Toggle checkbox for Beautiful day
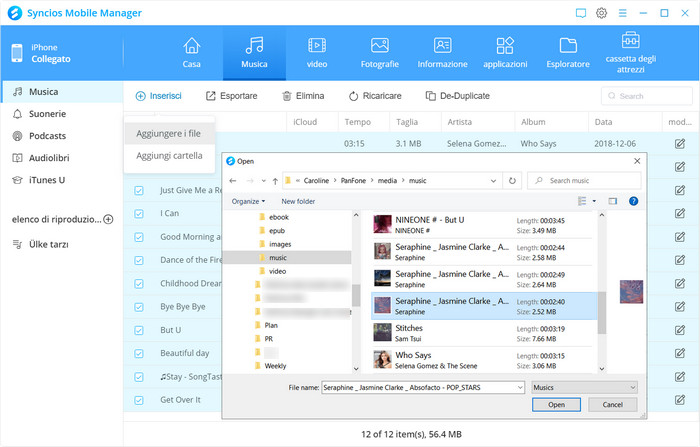This screenshot has height=447, width=700. [x=139, y=354]
